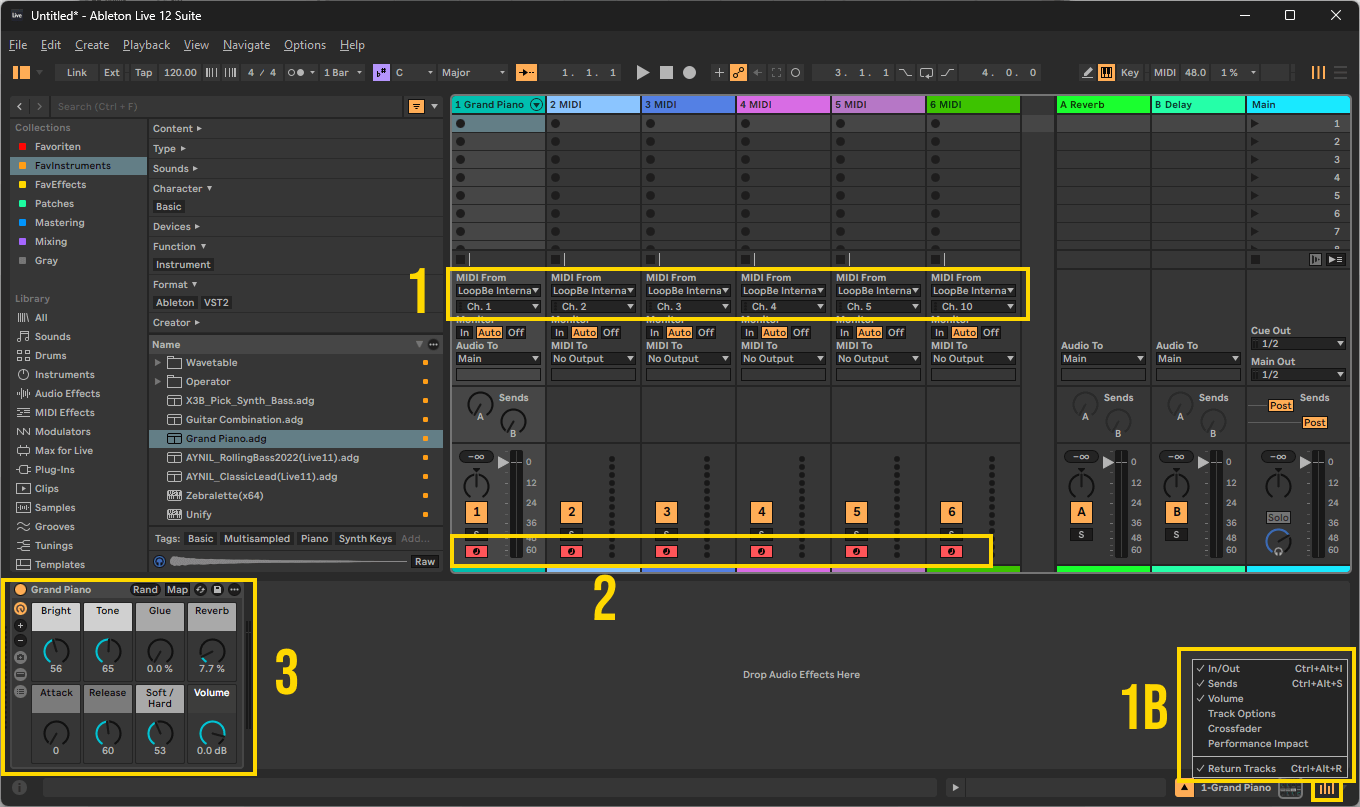Arm record on the 1 Grand Piano track
The height and width of the screenshot is (807, 1360).
[477, 551]
